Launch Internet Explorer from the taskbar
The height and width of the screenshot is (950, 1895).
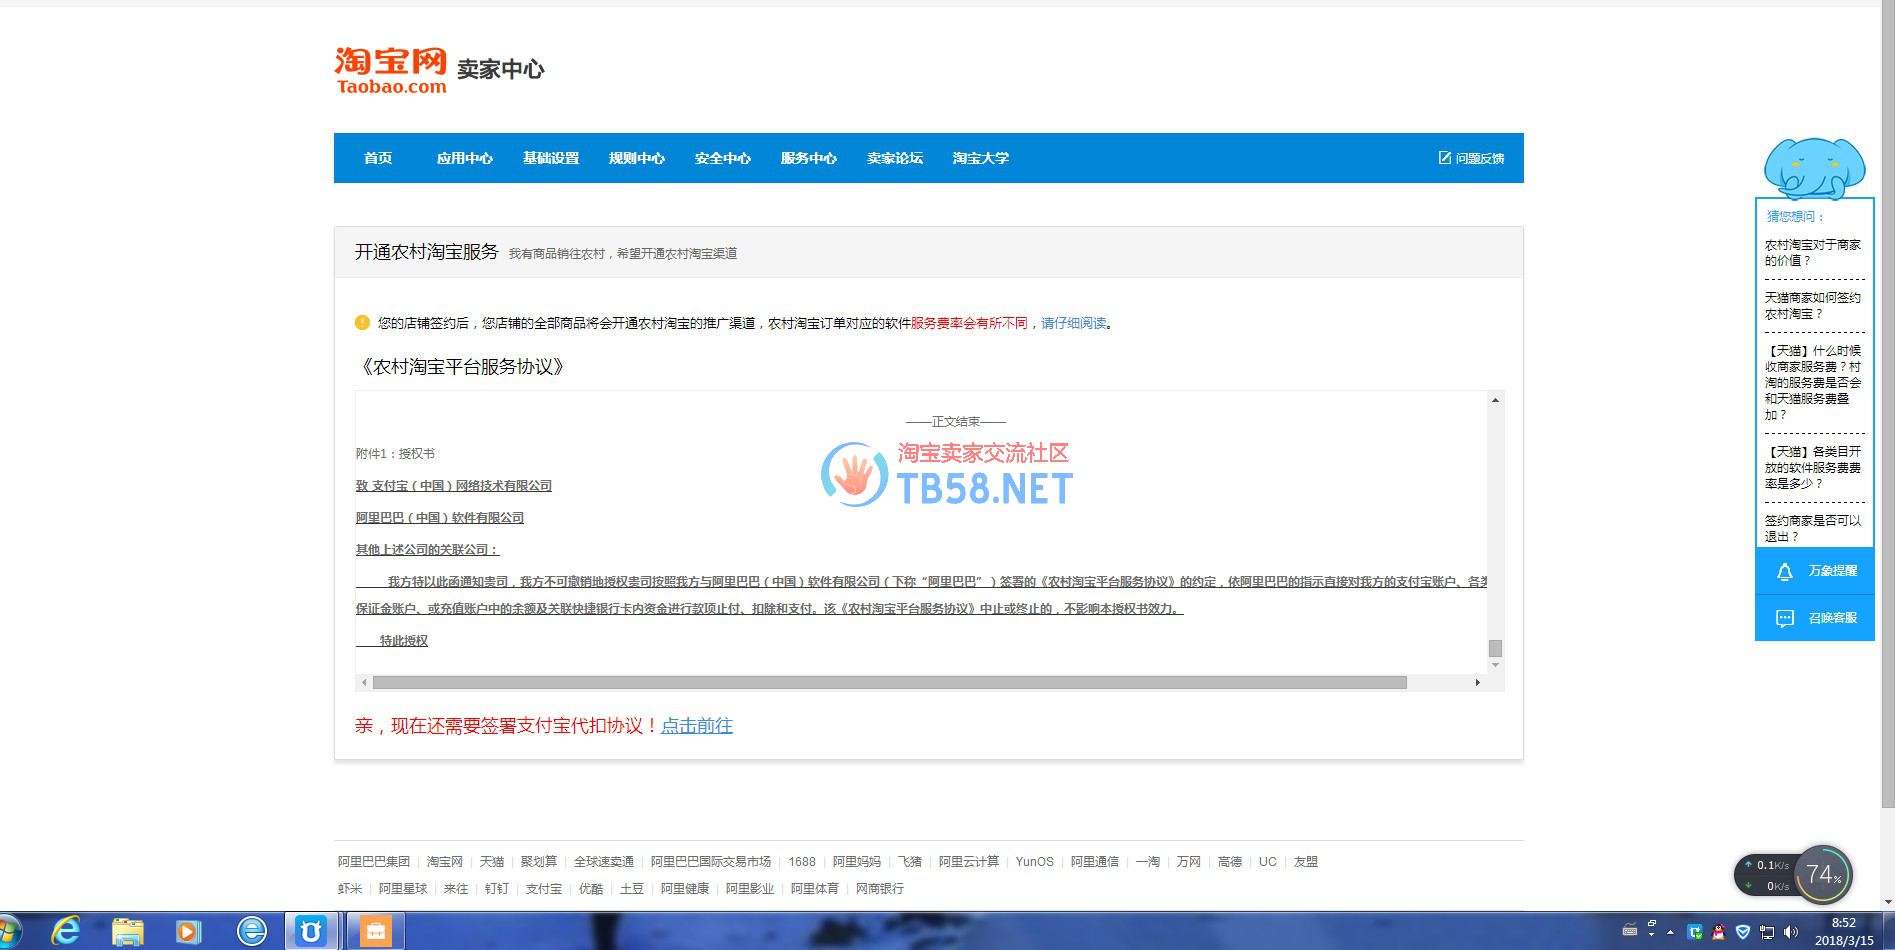[66, 931]
